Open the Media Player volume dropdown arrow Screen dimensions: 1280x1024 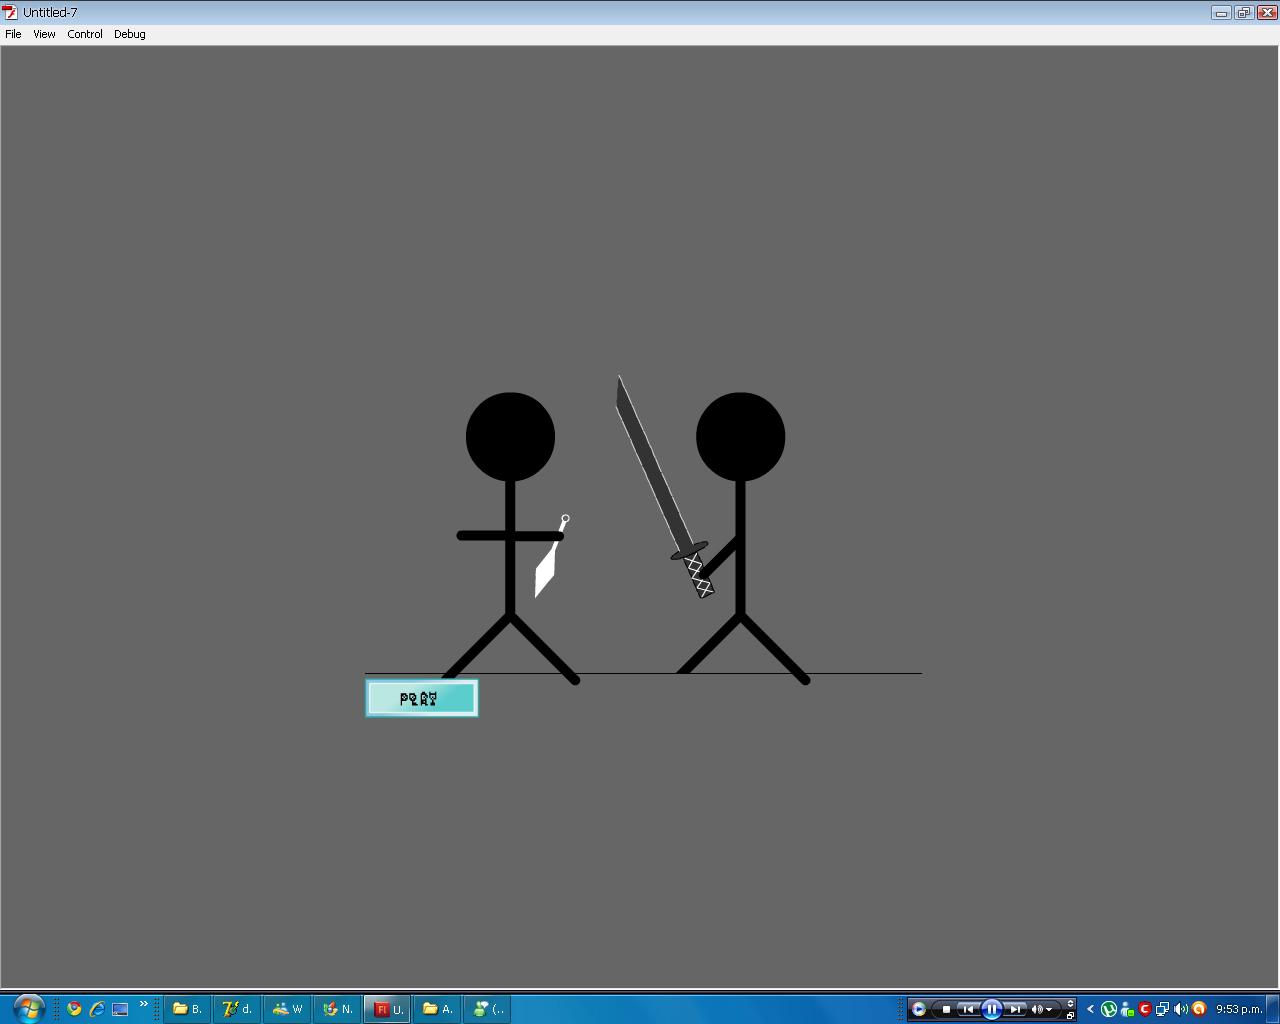(x=1049, y=1009)
